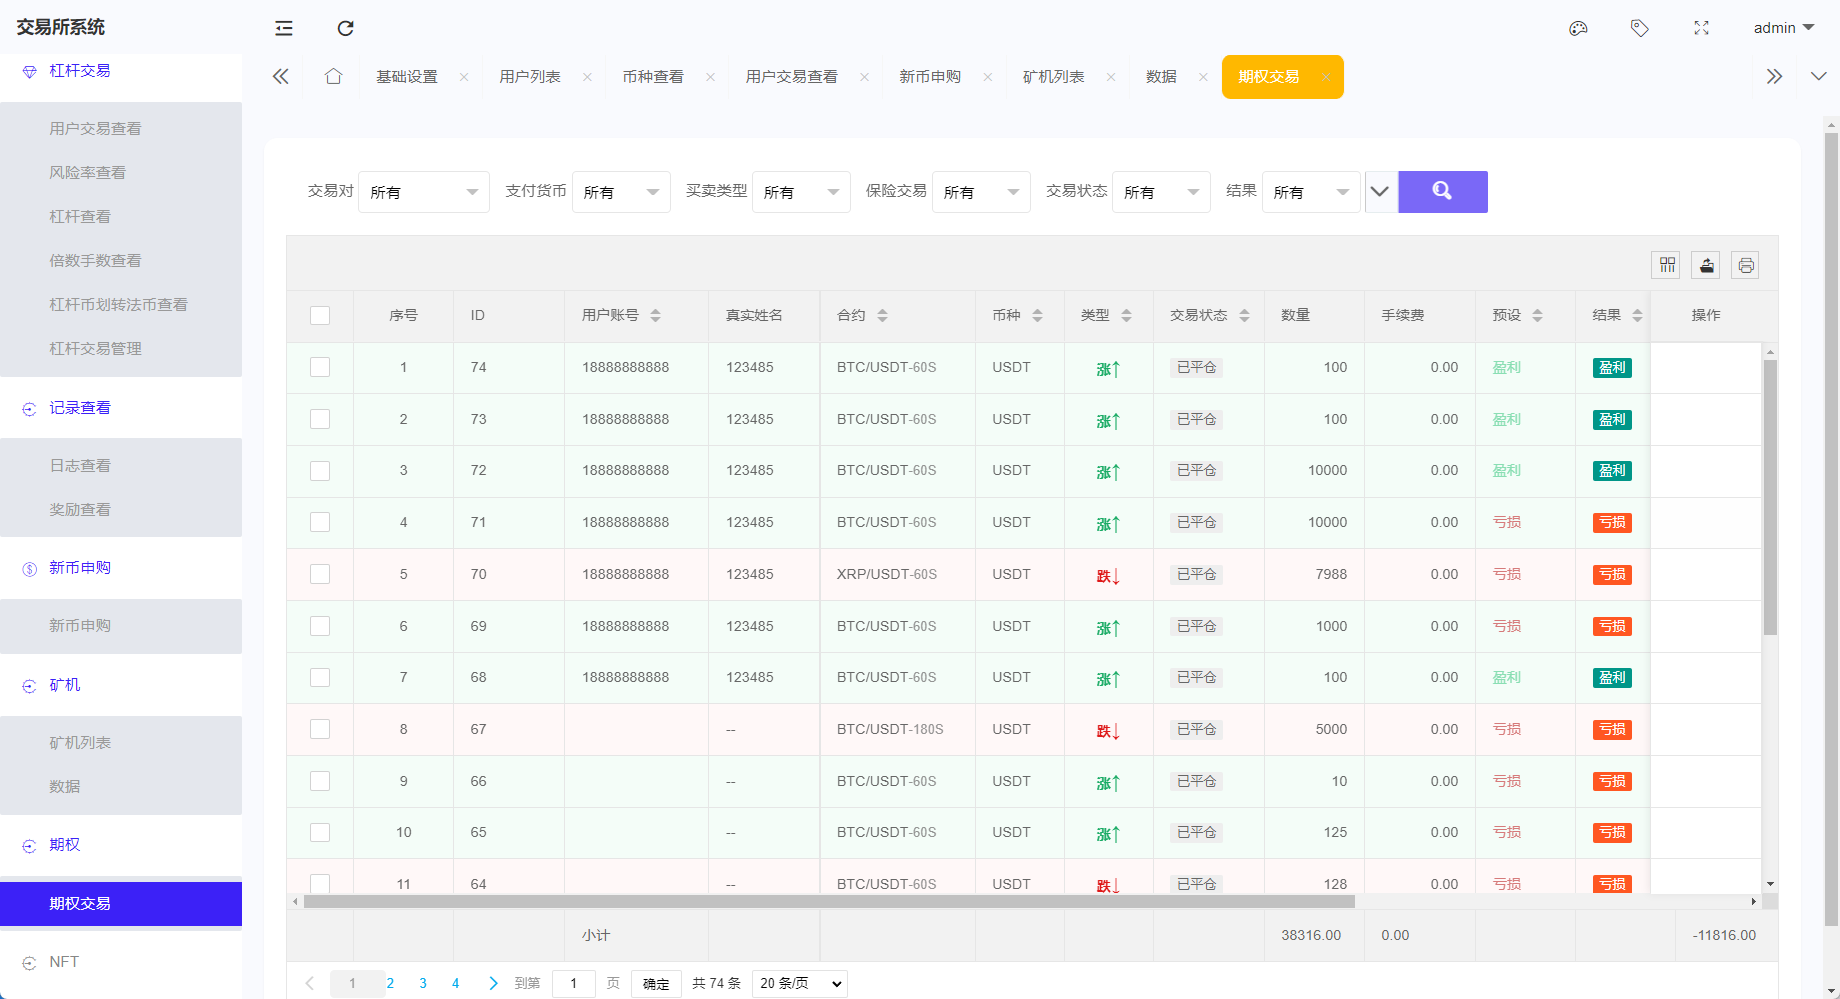Click the page number input field

[574, 984]
